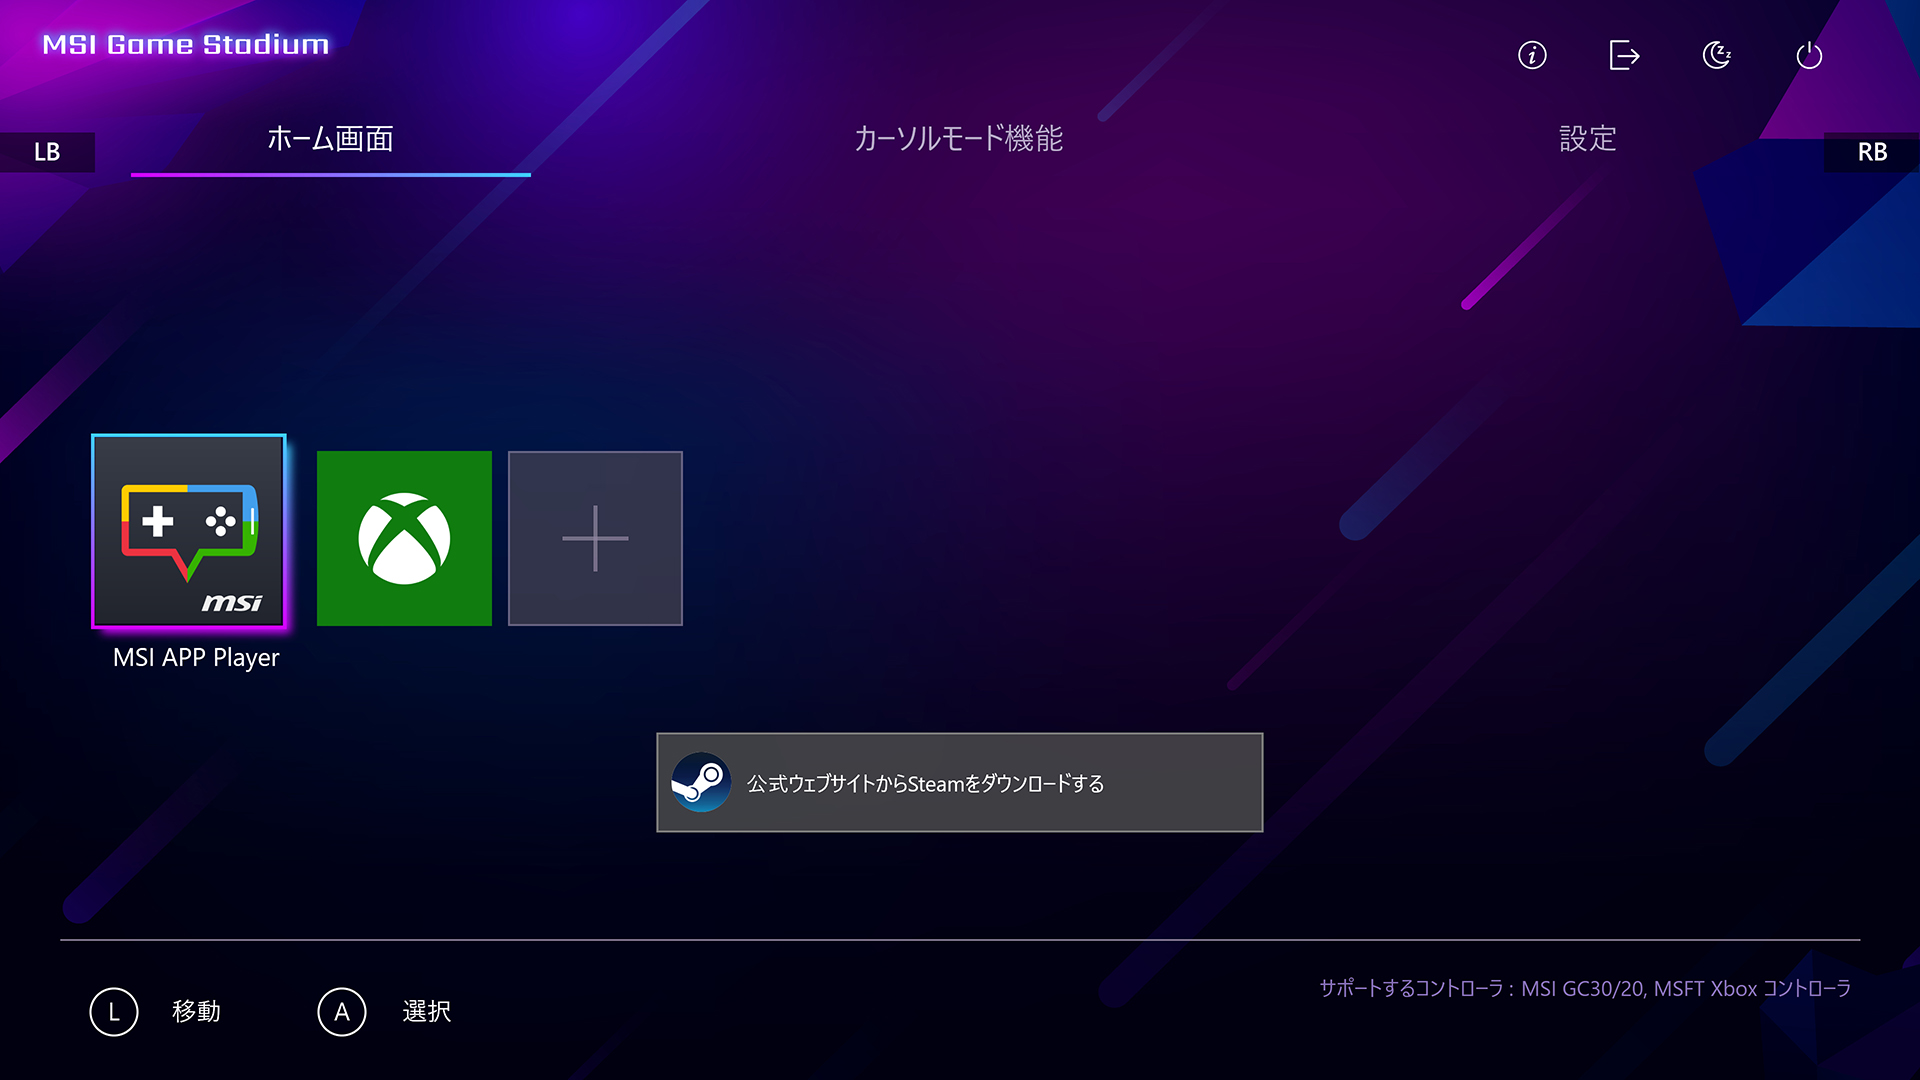Launch the MSI APP Player tile
This screenshot has width=1920, height=1080.
189,531
